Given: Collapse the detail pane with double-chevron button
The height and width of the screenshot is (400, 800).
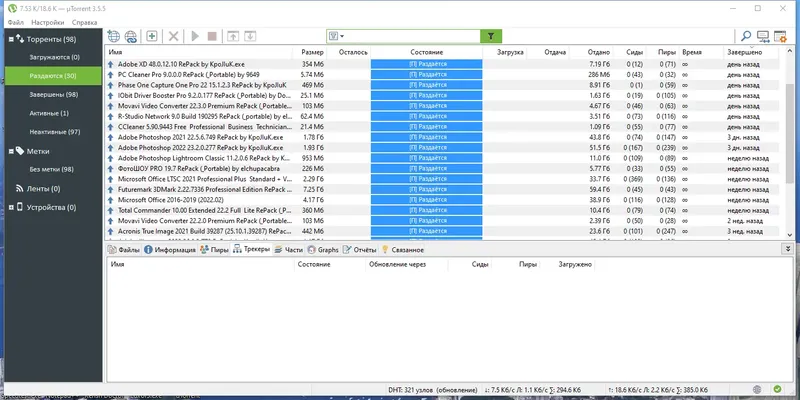Looking at the screenshot, I should [789, 248].
